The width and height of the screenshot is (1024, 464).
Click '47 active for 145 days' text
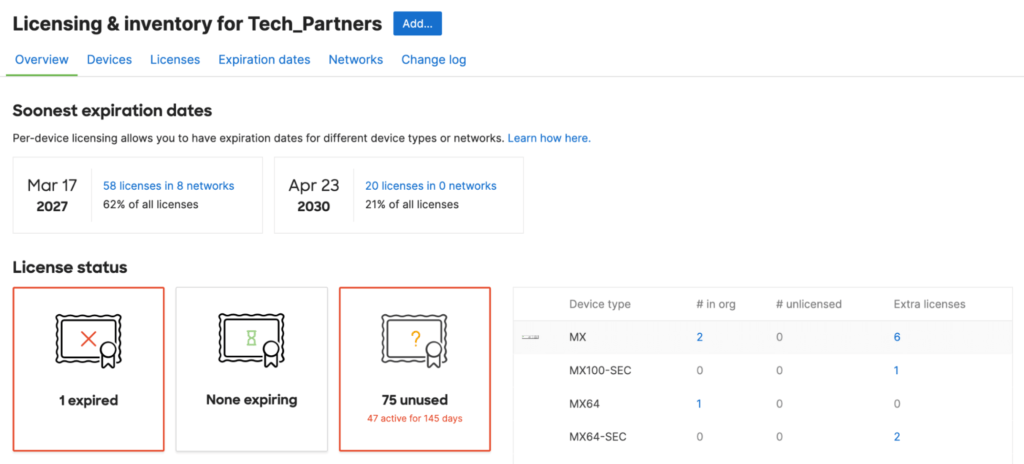pyautogui.click(x=415, y=418)
